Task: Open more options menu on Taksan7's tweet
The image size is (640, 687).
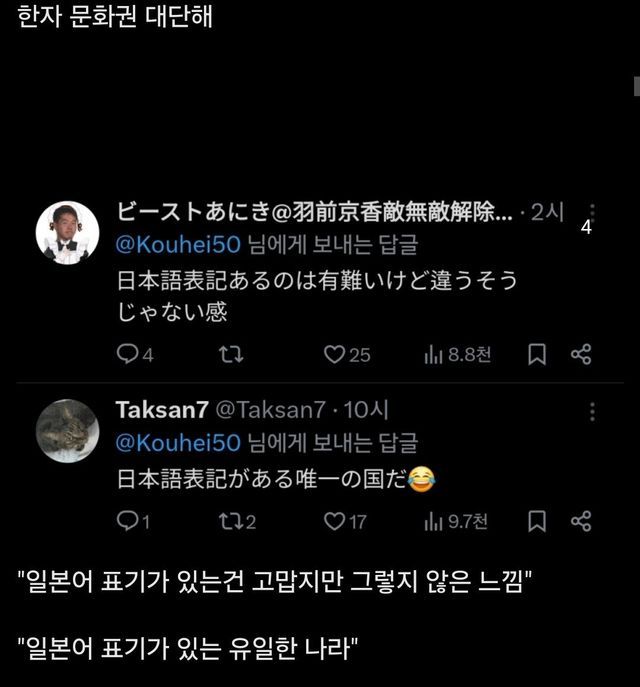Action: (592, 411)
